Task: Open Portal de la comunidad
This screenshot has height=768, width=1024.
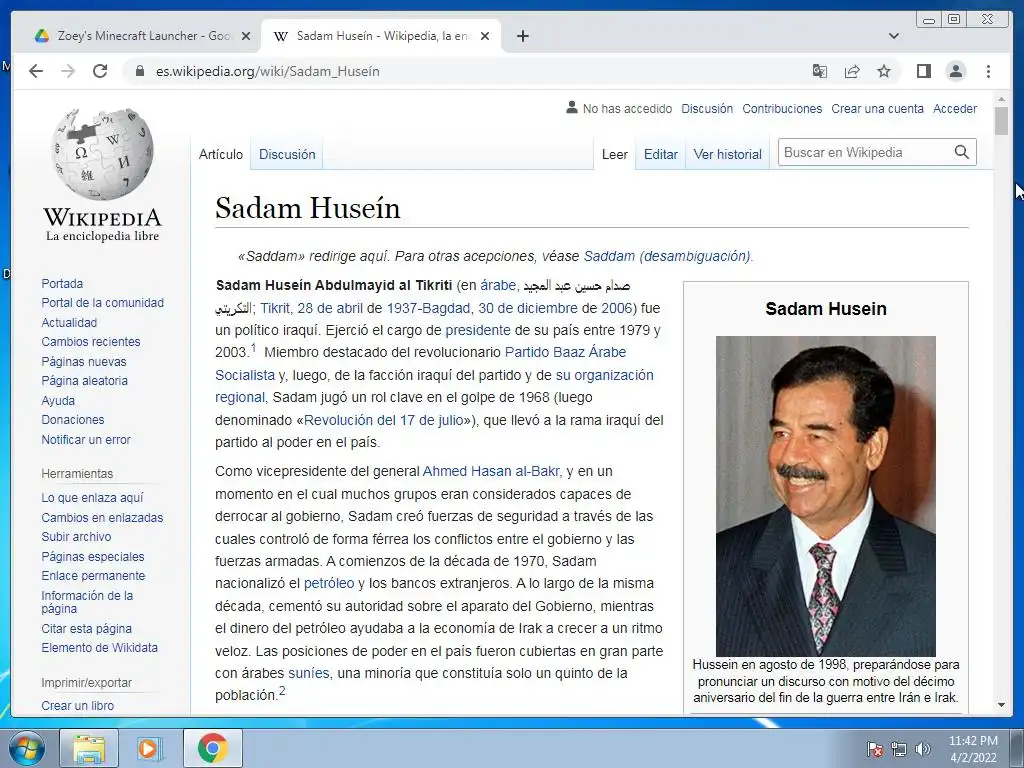Action: click(x=103, y=302)
